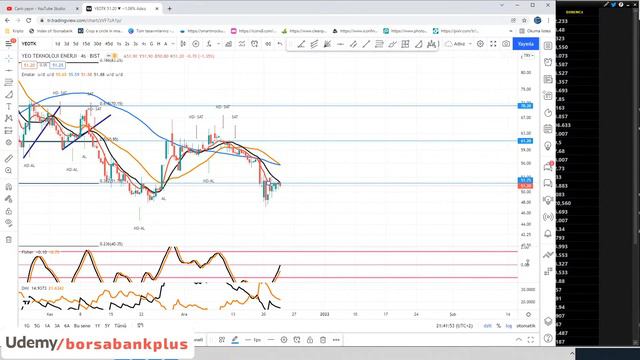Toggle the otomatik auto scale
Screen dimensions: 640x360
[526, 326]
